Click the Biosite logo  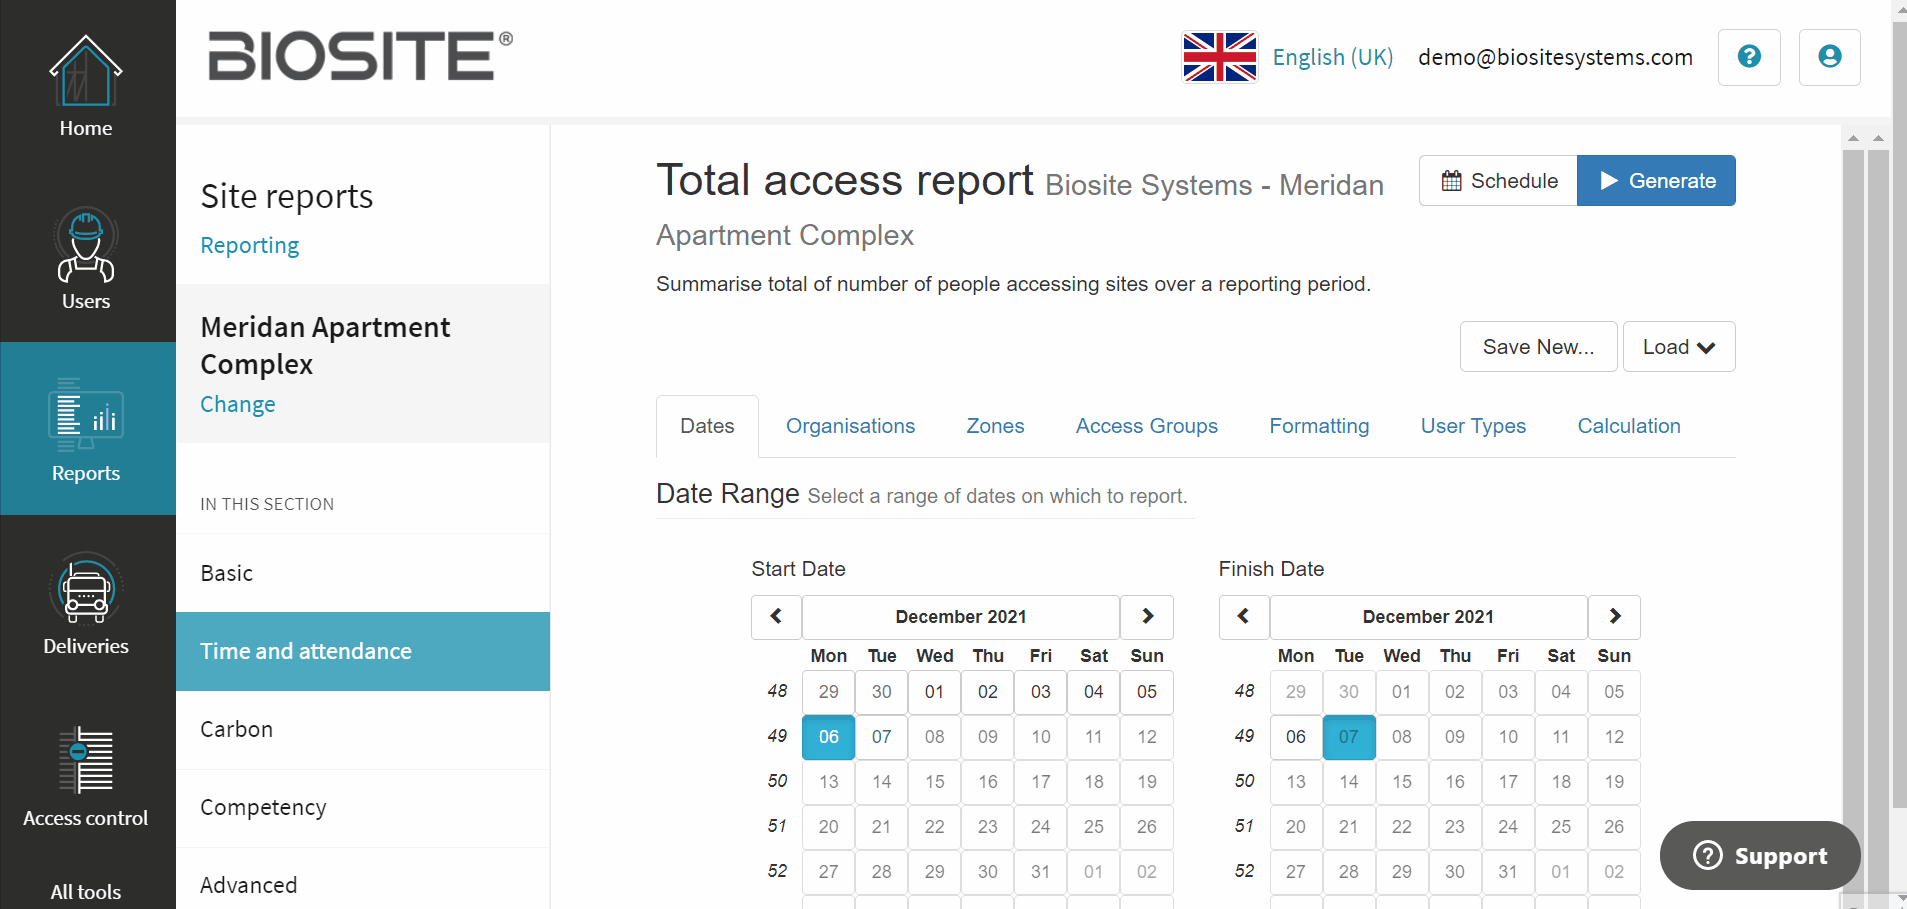[x=360, y=55]
